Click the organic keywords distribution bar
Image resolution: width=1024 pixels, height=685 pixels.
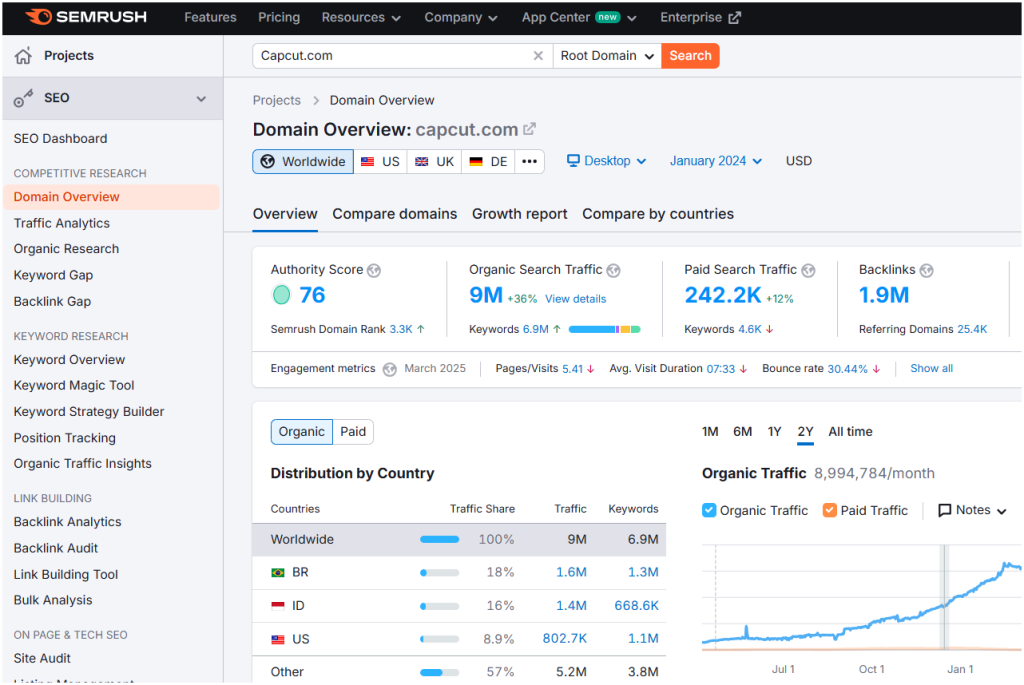coord(604,330)
